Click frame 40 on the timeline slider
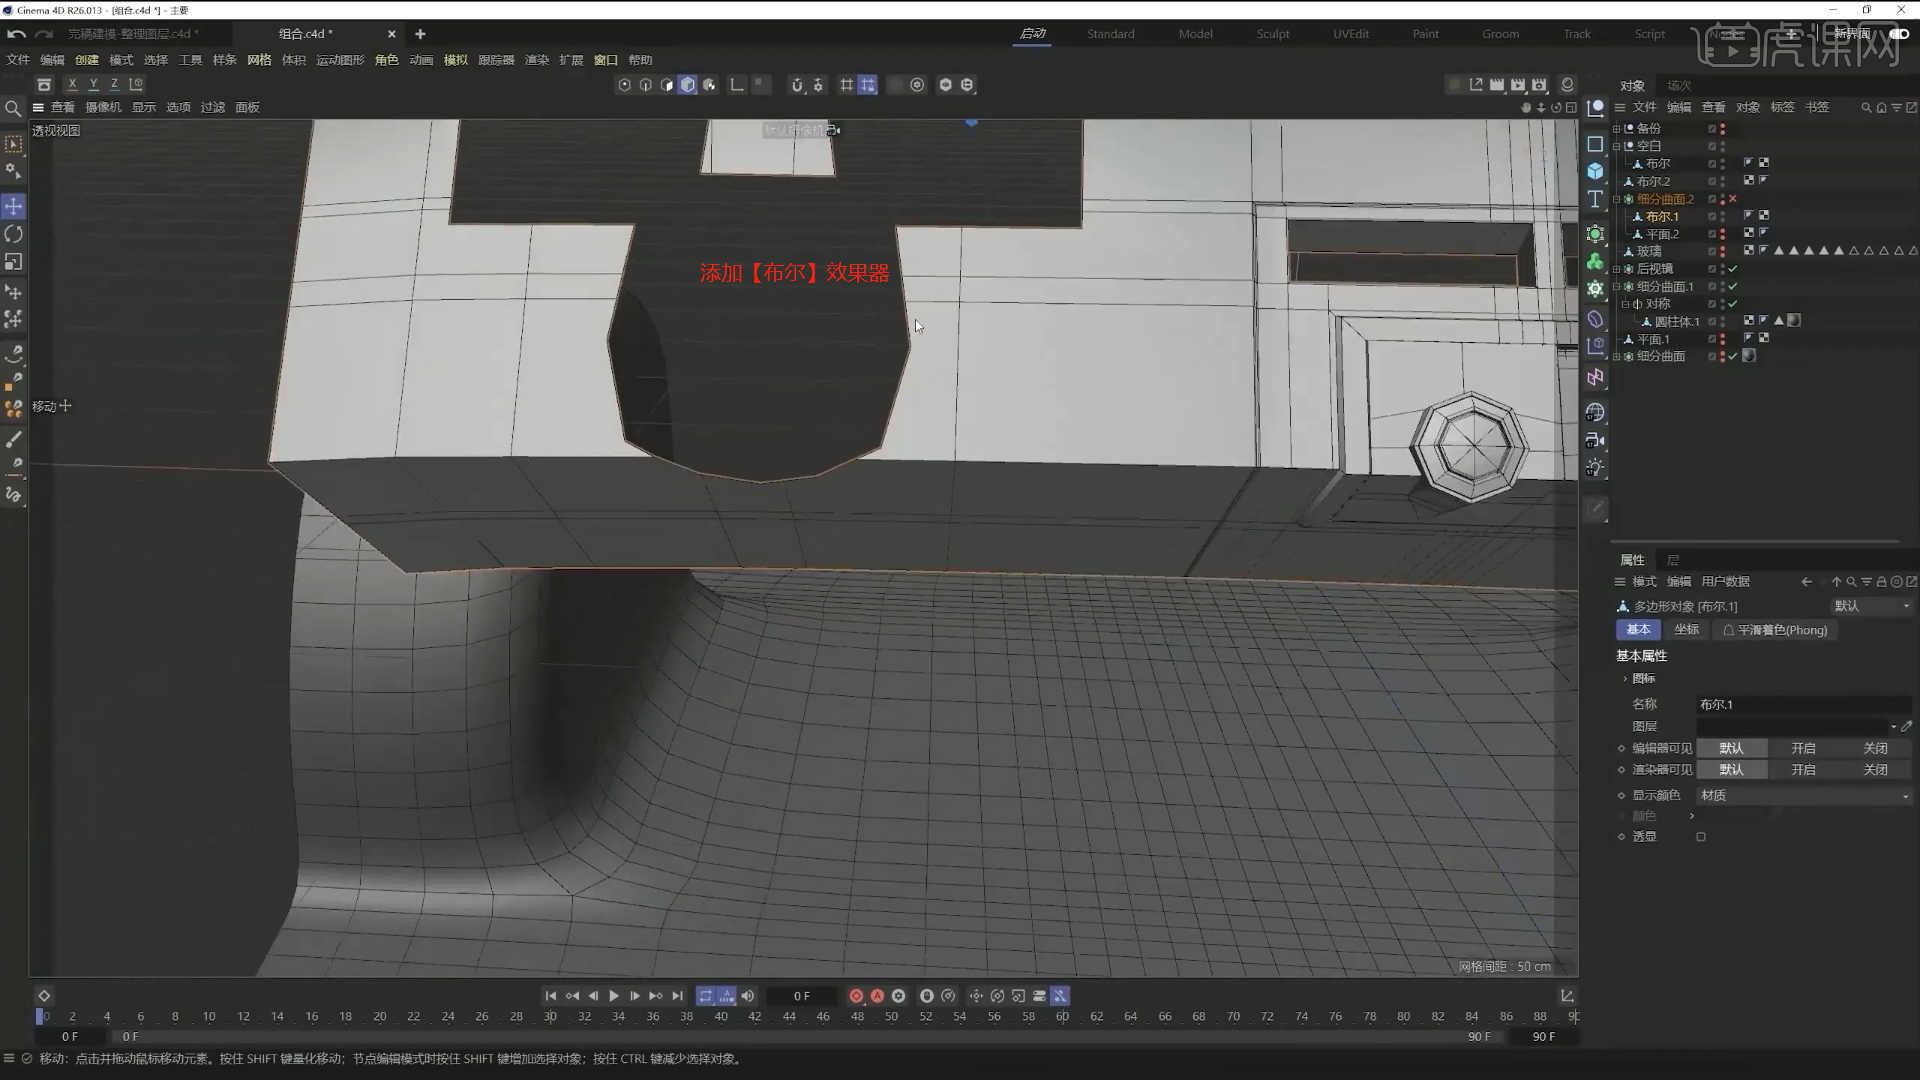The height and width of the screenshot is (1080, 1920). pyautogui.click(x=721, y=1016)
